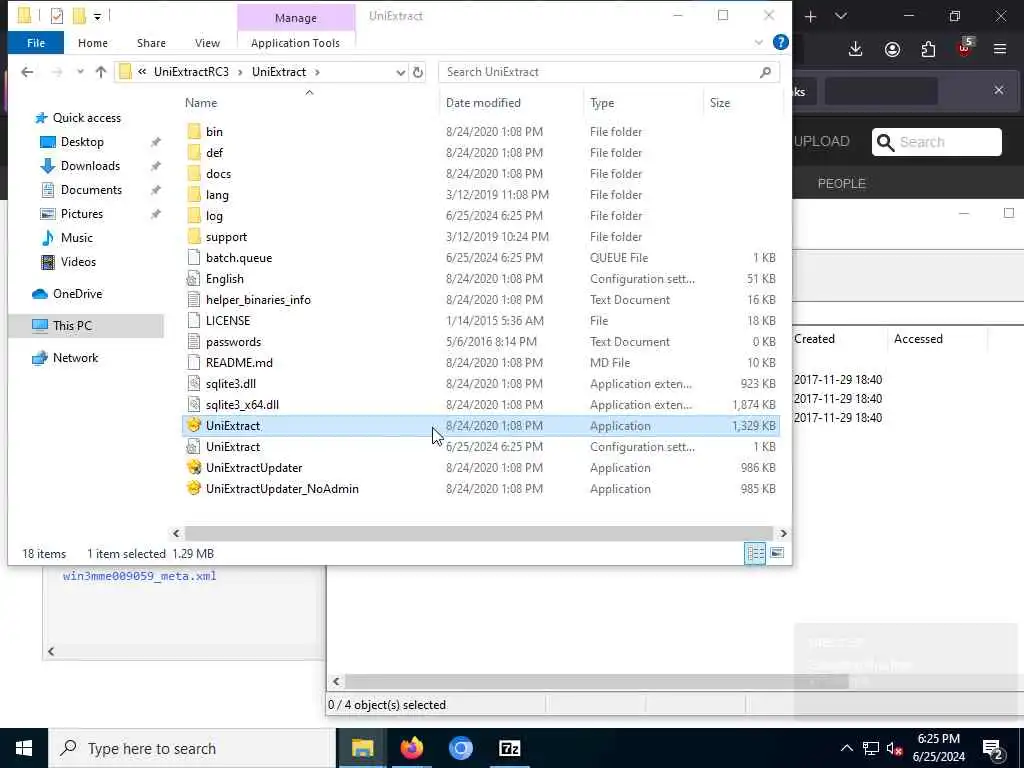The width and height of the screenshot is (1024, 768).
Task: Click the website Search field
Action: pos(936,142)
